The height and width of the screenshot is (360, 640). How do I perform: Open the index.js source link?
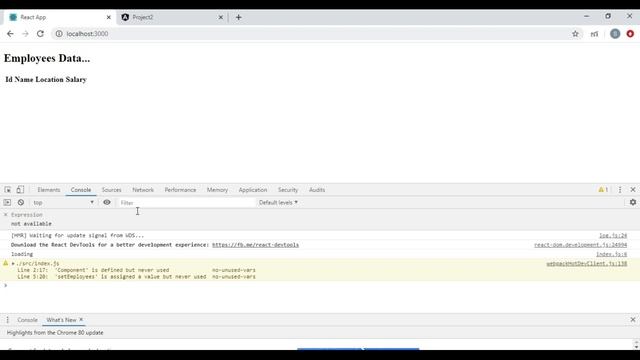611,254
